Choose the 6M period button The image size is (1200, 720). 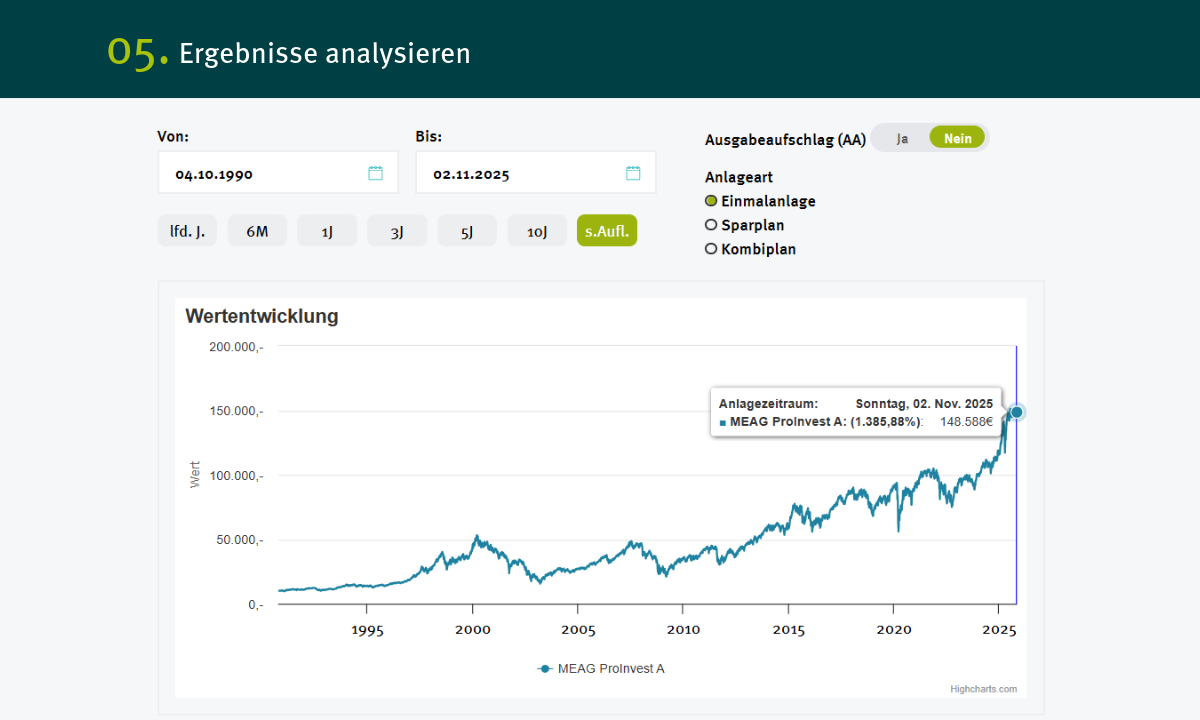[x=257, y=231]
